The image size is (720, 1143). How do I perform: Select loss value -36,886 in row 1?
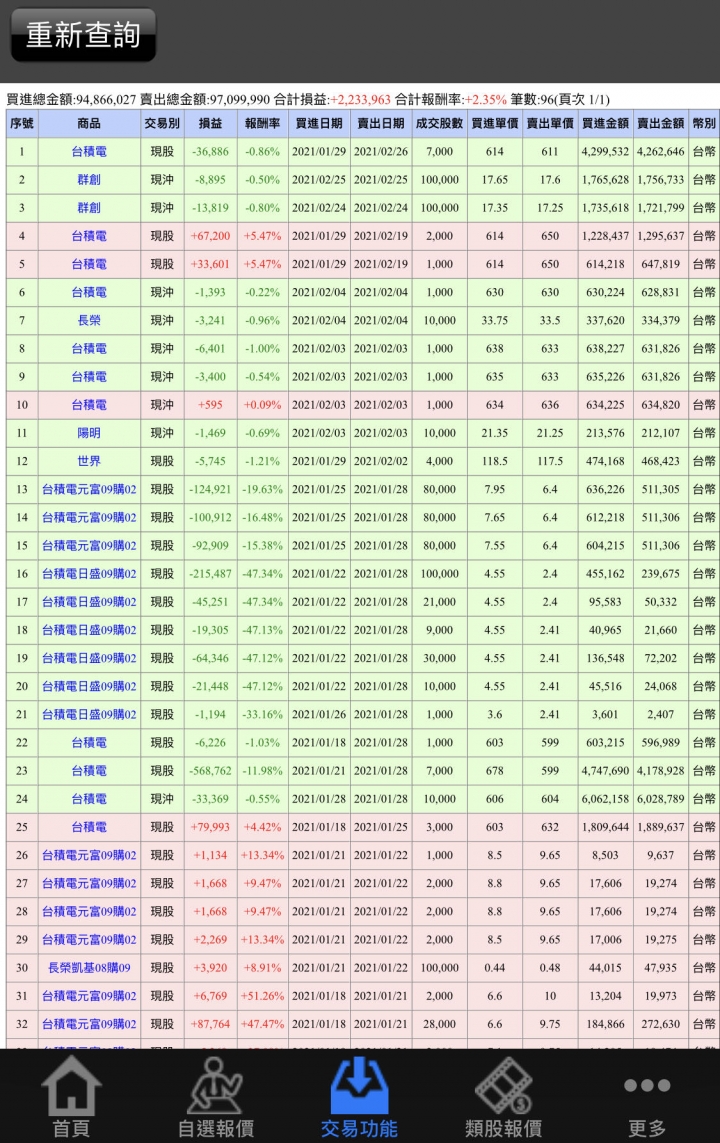211,152
